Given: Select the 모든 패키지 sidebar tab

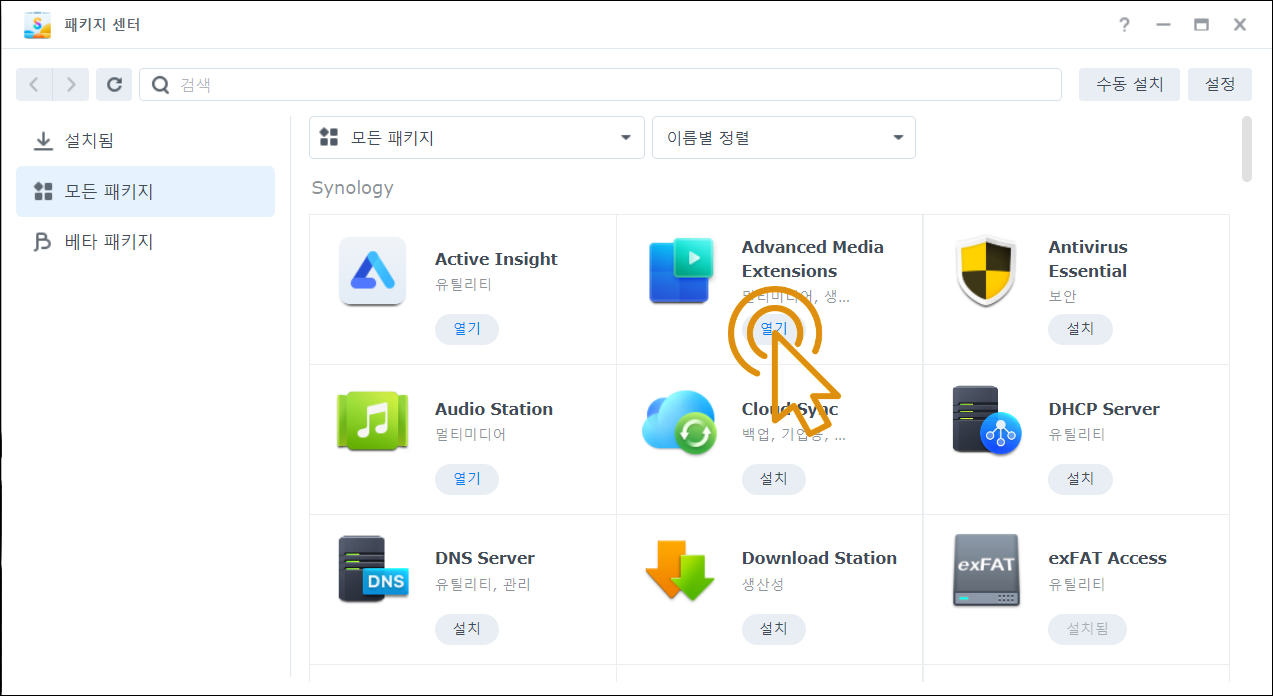Looking at the screenshot, I should 145,191.
